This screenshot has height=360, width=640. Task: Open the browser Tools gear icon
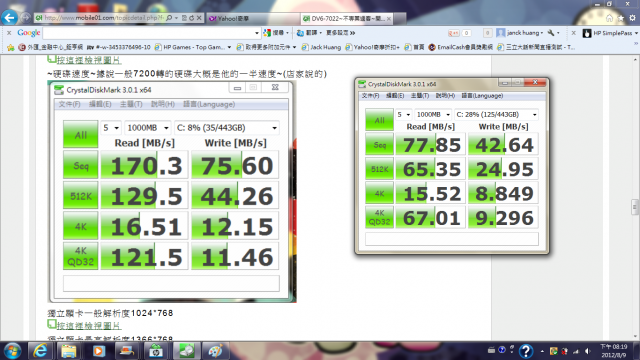tap(632, 18)
